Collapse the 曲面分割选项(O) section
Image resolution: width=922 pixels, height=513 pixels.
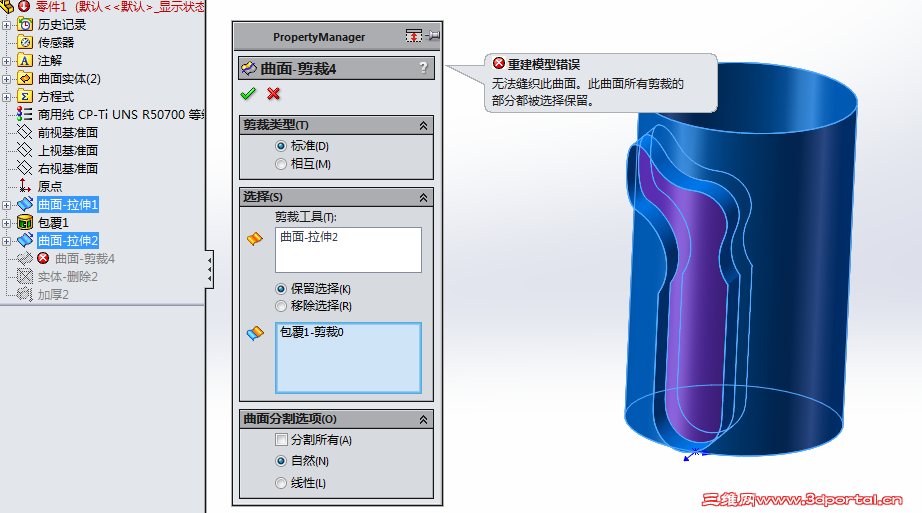[x=423, y=419]
